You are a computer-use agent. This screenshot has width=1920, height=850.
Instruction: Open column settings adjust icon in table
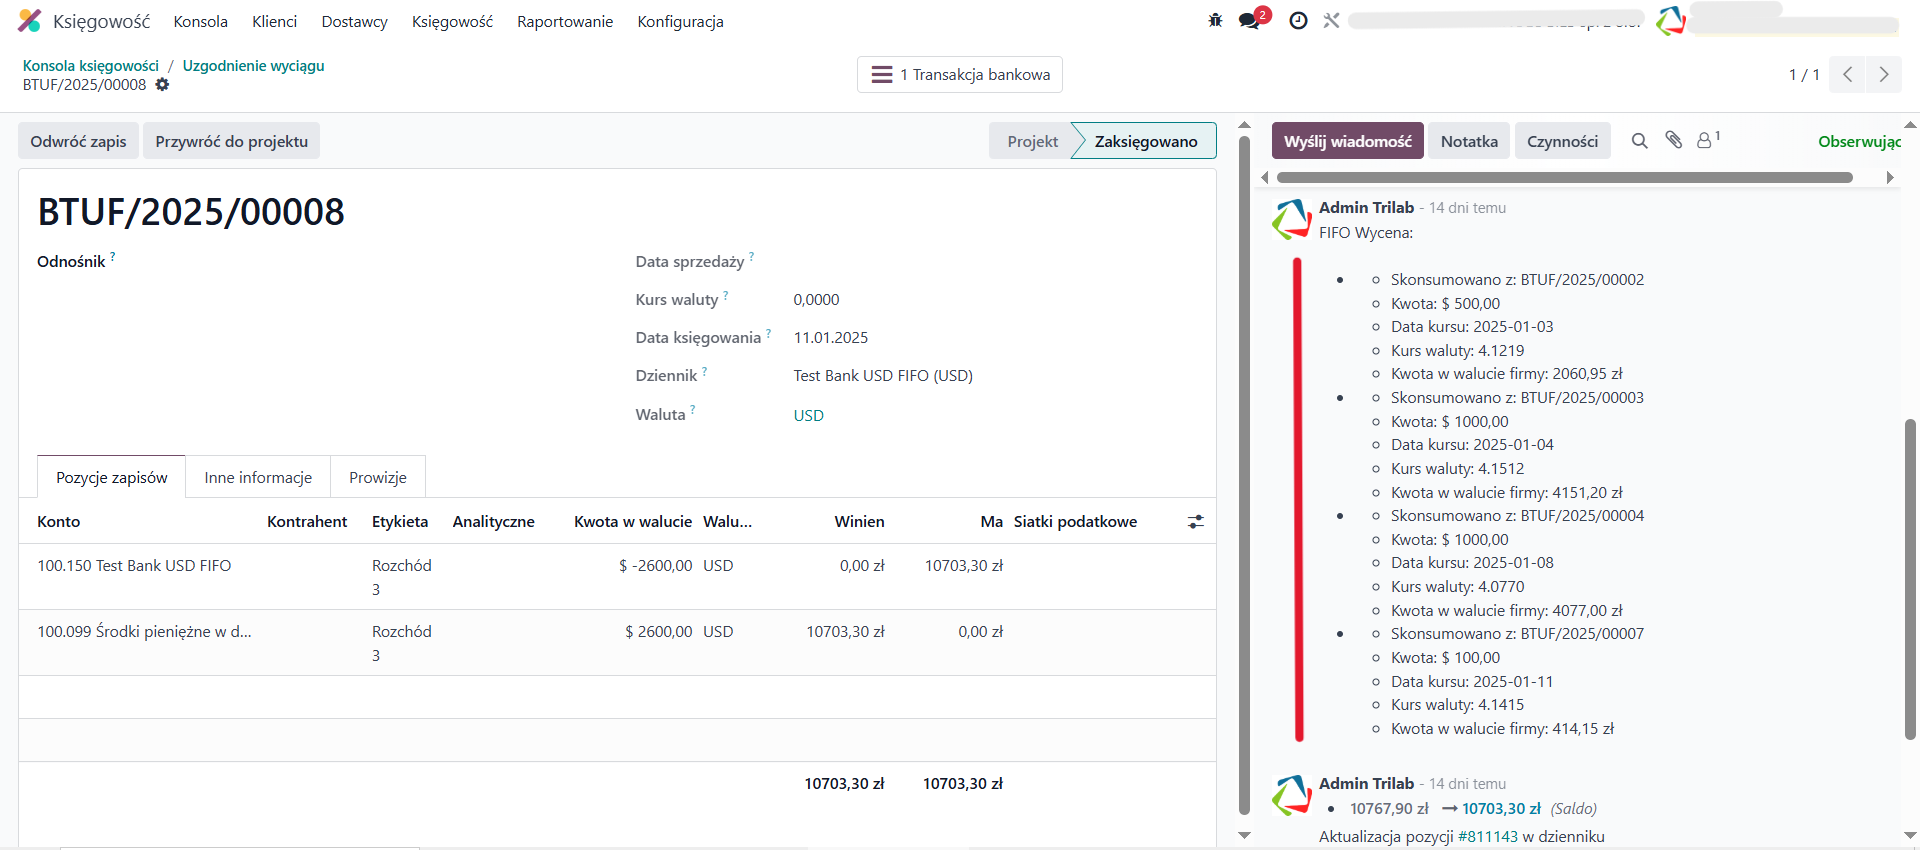point(1195,522)
